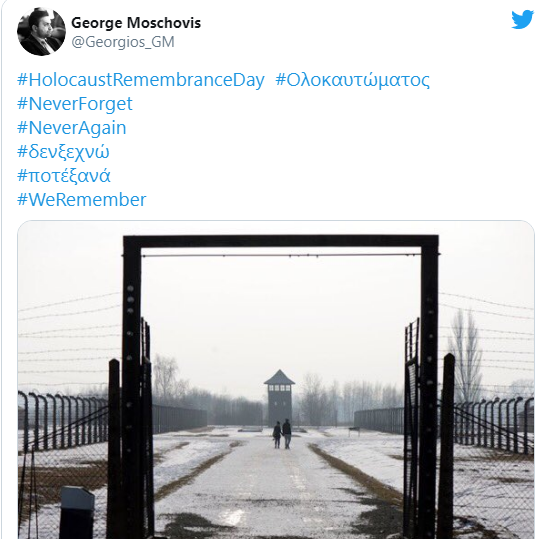Viewport: 540px width, 539px height.
Task: Select the #Ολοκαυτώματος hashtag
Action: point(353,80)
